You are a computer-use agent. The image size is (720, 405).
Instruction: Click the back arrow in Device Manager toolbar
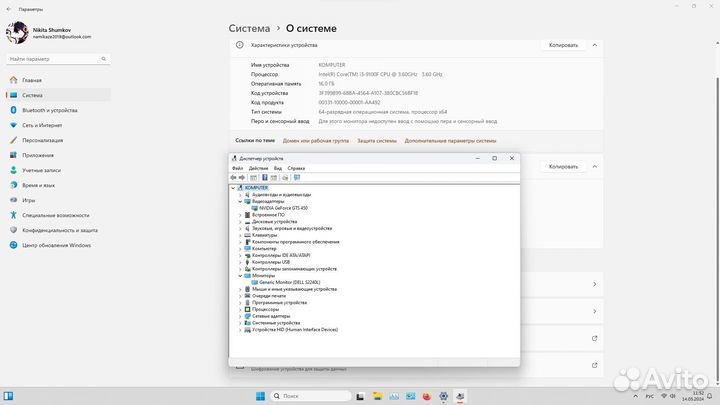point(234,177)
